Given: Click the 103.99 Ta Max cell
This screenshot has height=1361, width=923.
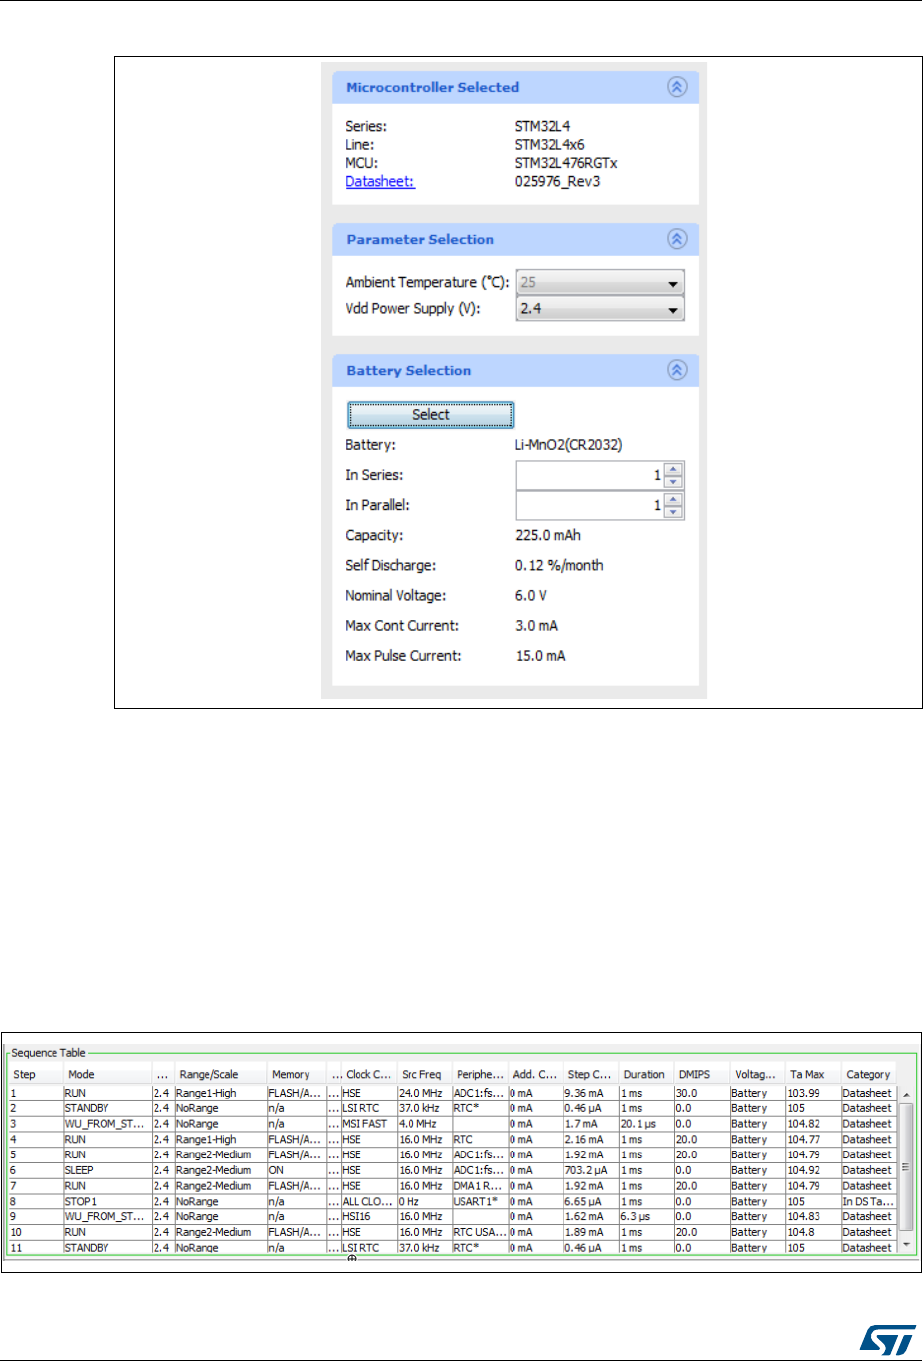Looking at the screenshot, I should 813,1093.
